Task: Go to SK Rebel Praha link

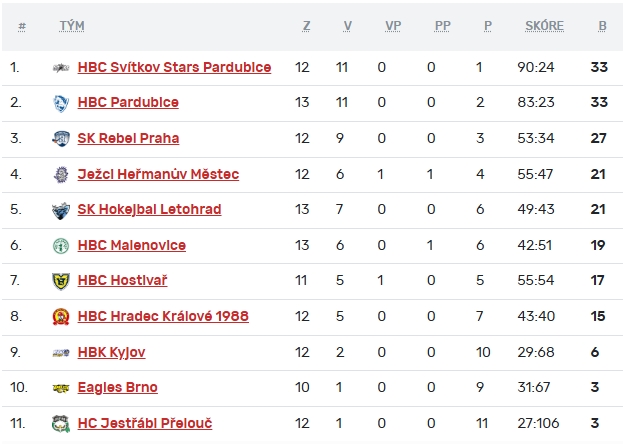Action: click(128, 139)
